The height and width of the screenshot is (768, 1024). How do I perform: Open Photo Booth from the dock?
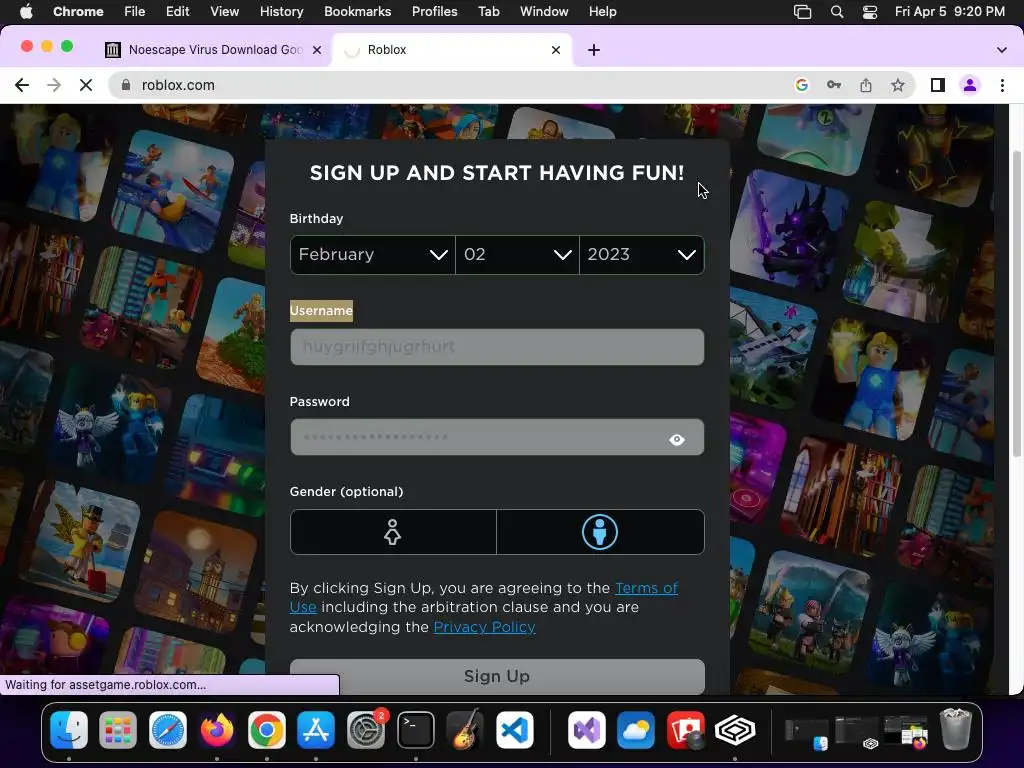pyautogui.click(x=686, y=729)
